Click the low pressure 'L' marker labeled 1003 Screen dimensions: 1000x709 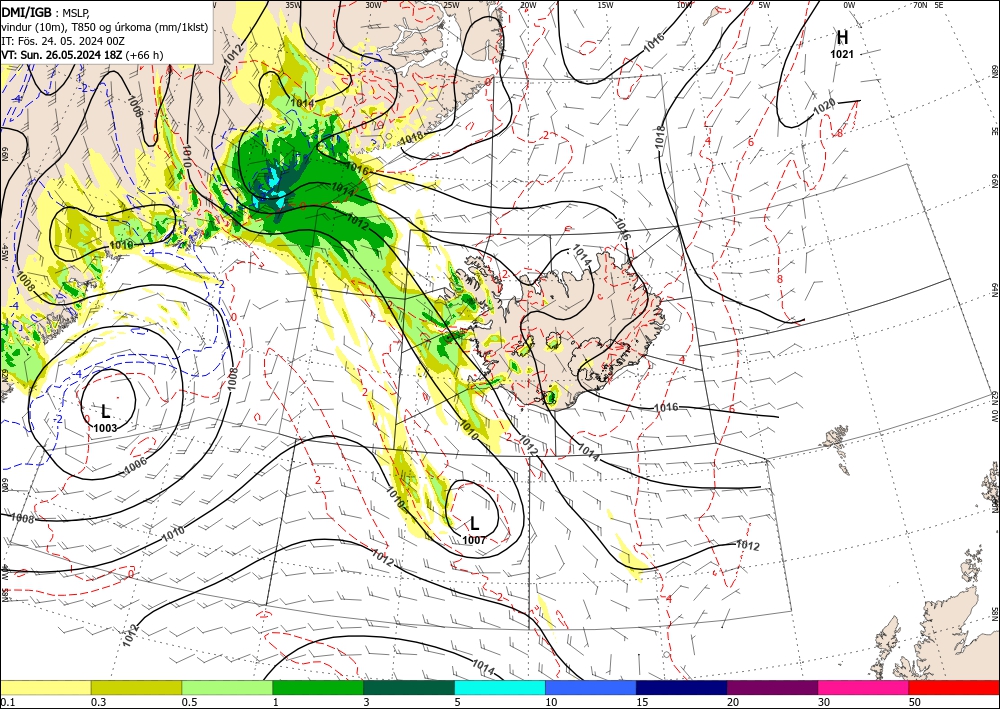pyautogui.click(x=106, y=411)
